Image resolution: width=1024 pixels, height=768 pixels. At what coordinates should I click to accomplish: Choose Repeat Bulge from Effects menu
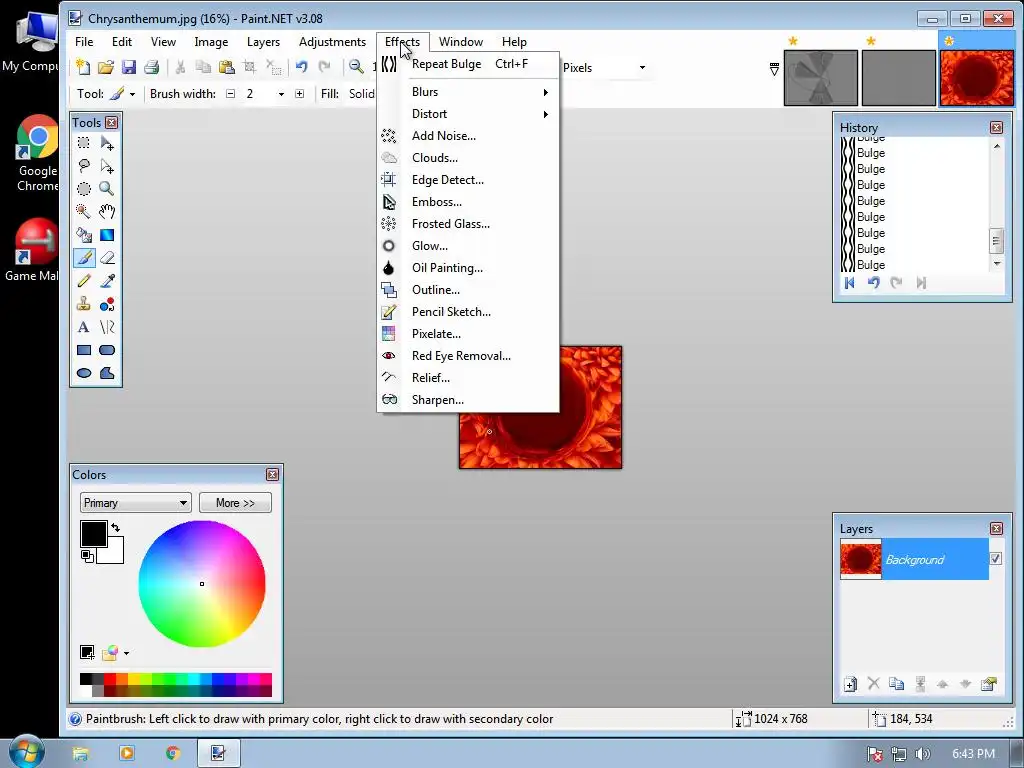point(468,64)
